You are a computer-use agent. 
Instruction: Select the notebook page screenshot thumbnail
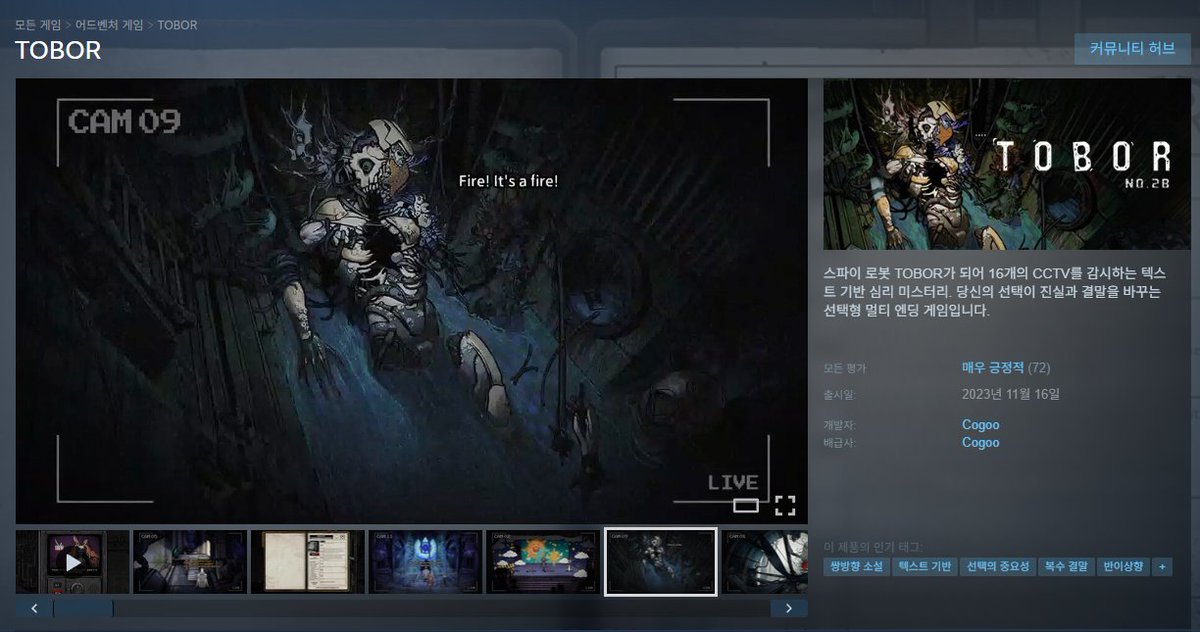click(307, 562)
